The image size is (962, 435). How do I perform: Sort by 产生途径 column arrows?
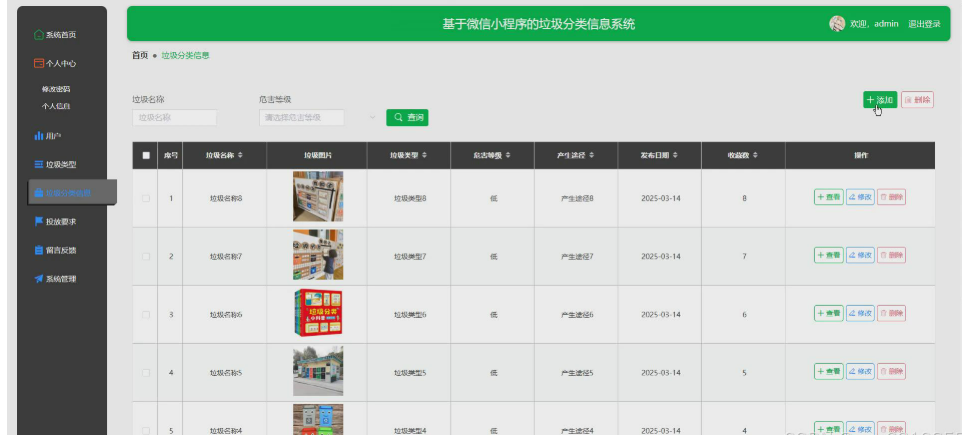(591, 156)
